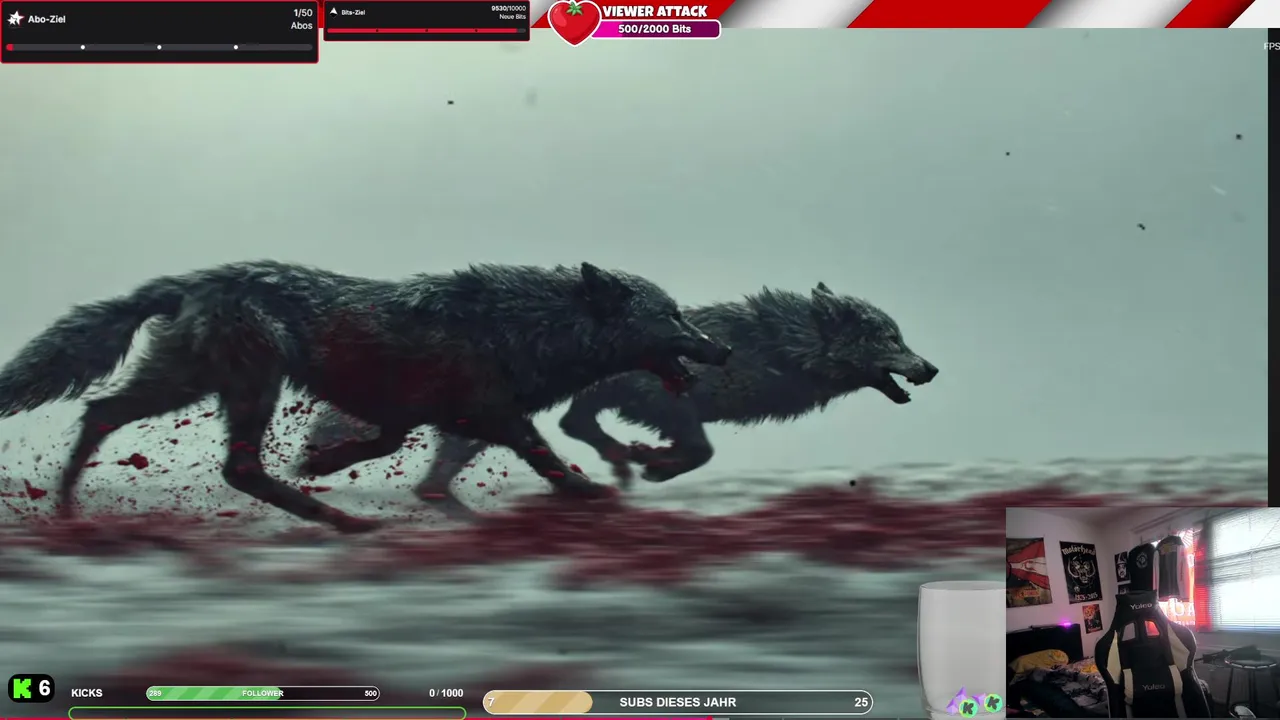
Task: Click the Abo-Ziel label text
Action: coord(47,19)
